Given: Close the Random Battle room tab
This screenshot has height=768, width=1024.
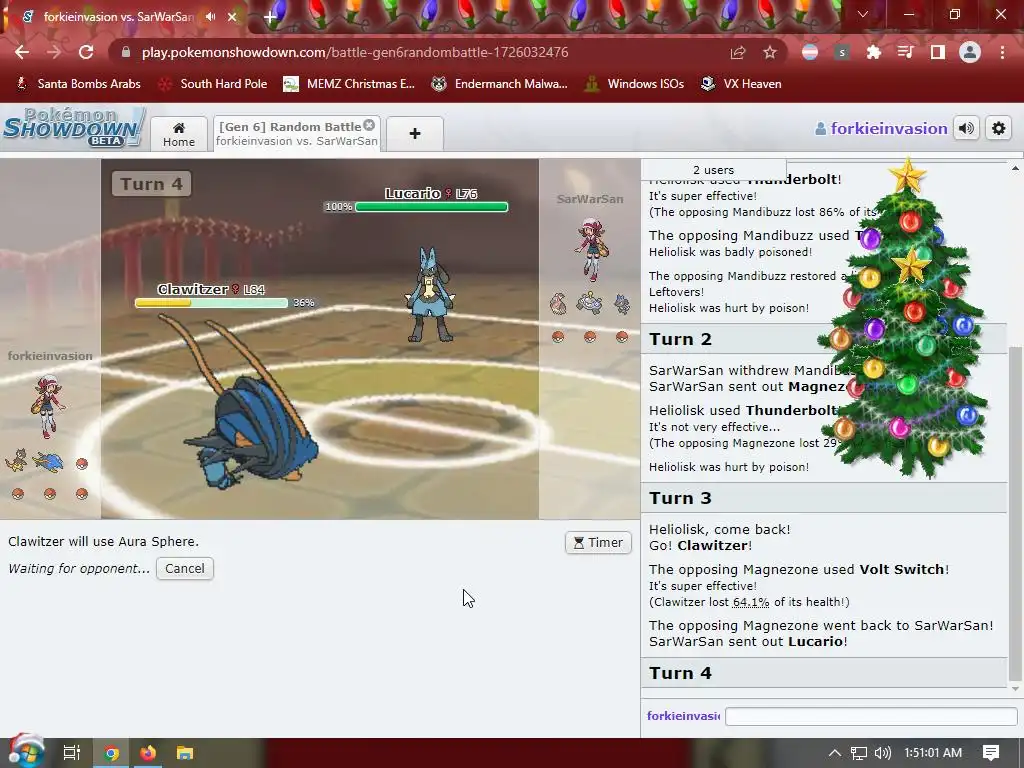Looking at the screenshot, I should pos(369,125).
